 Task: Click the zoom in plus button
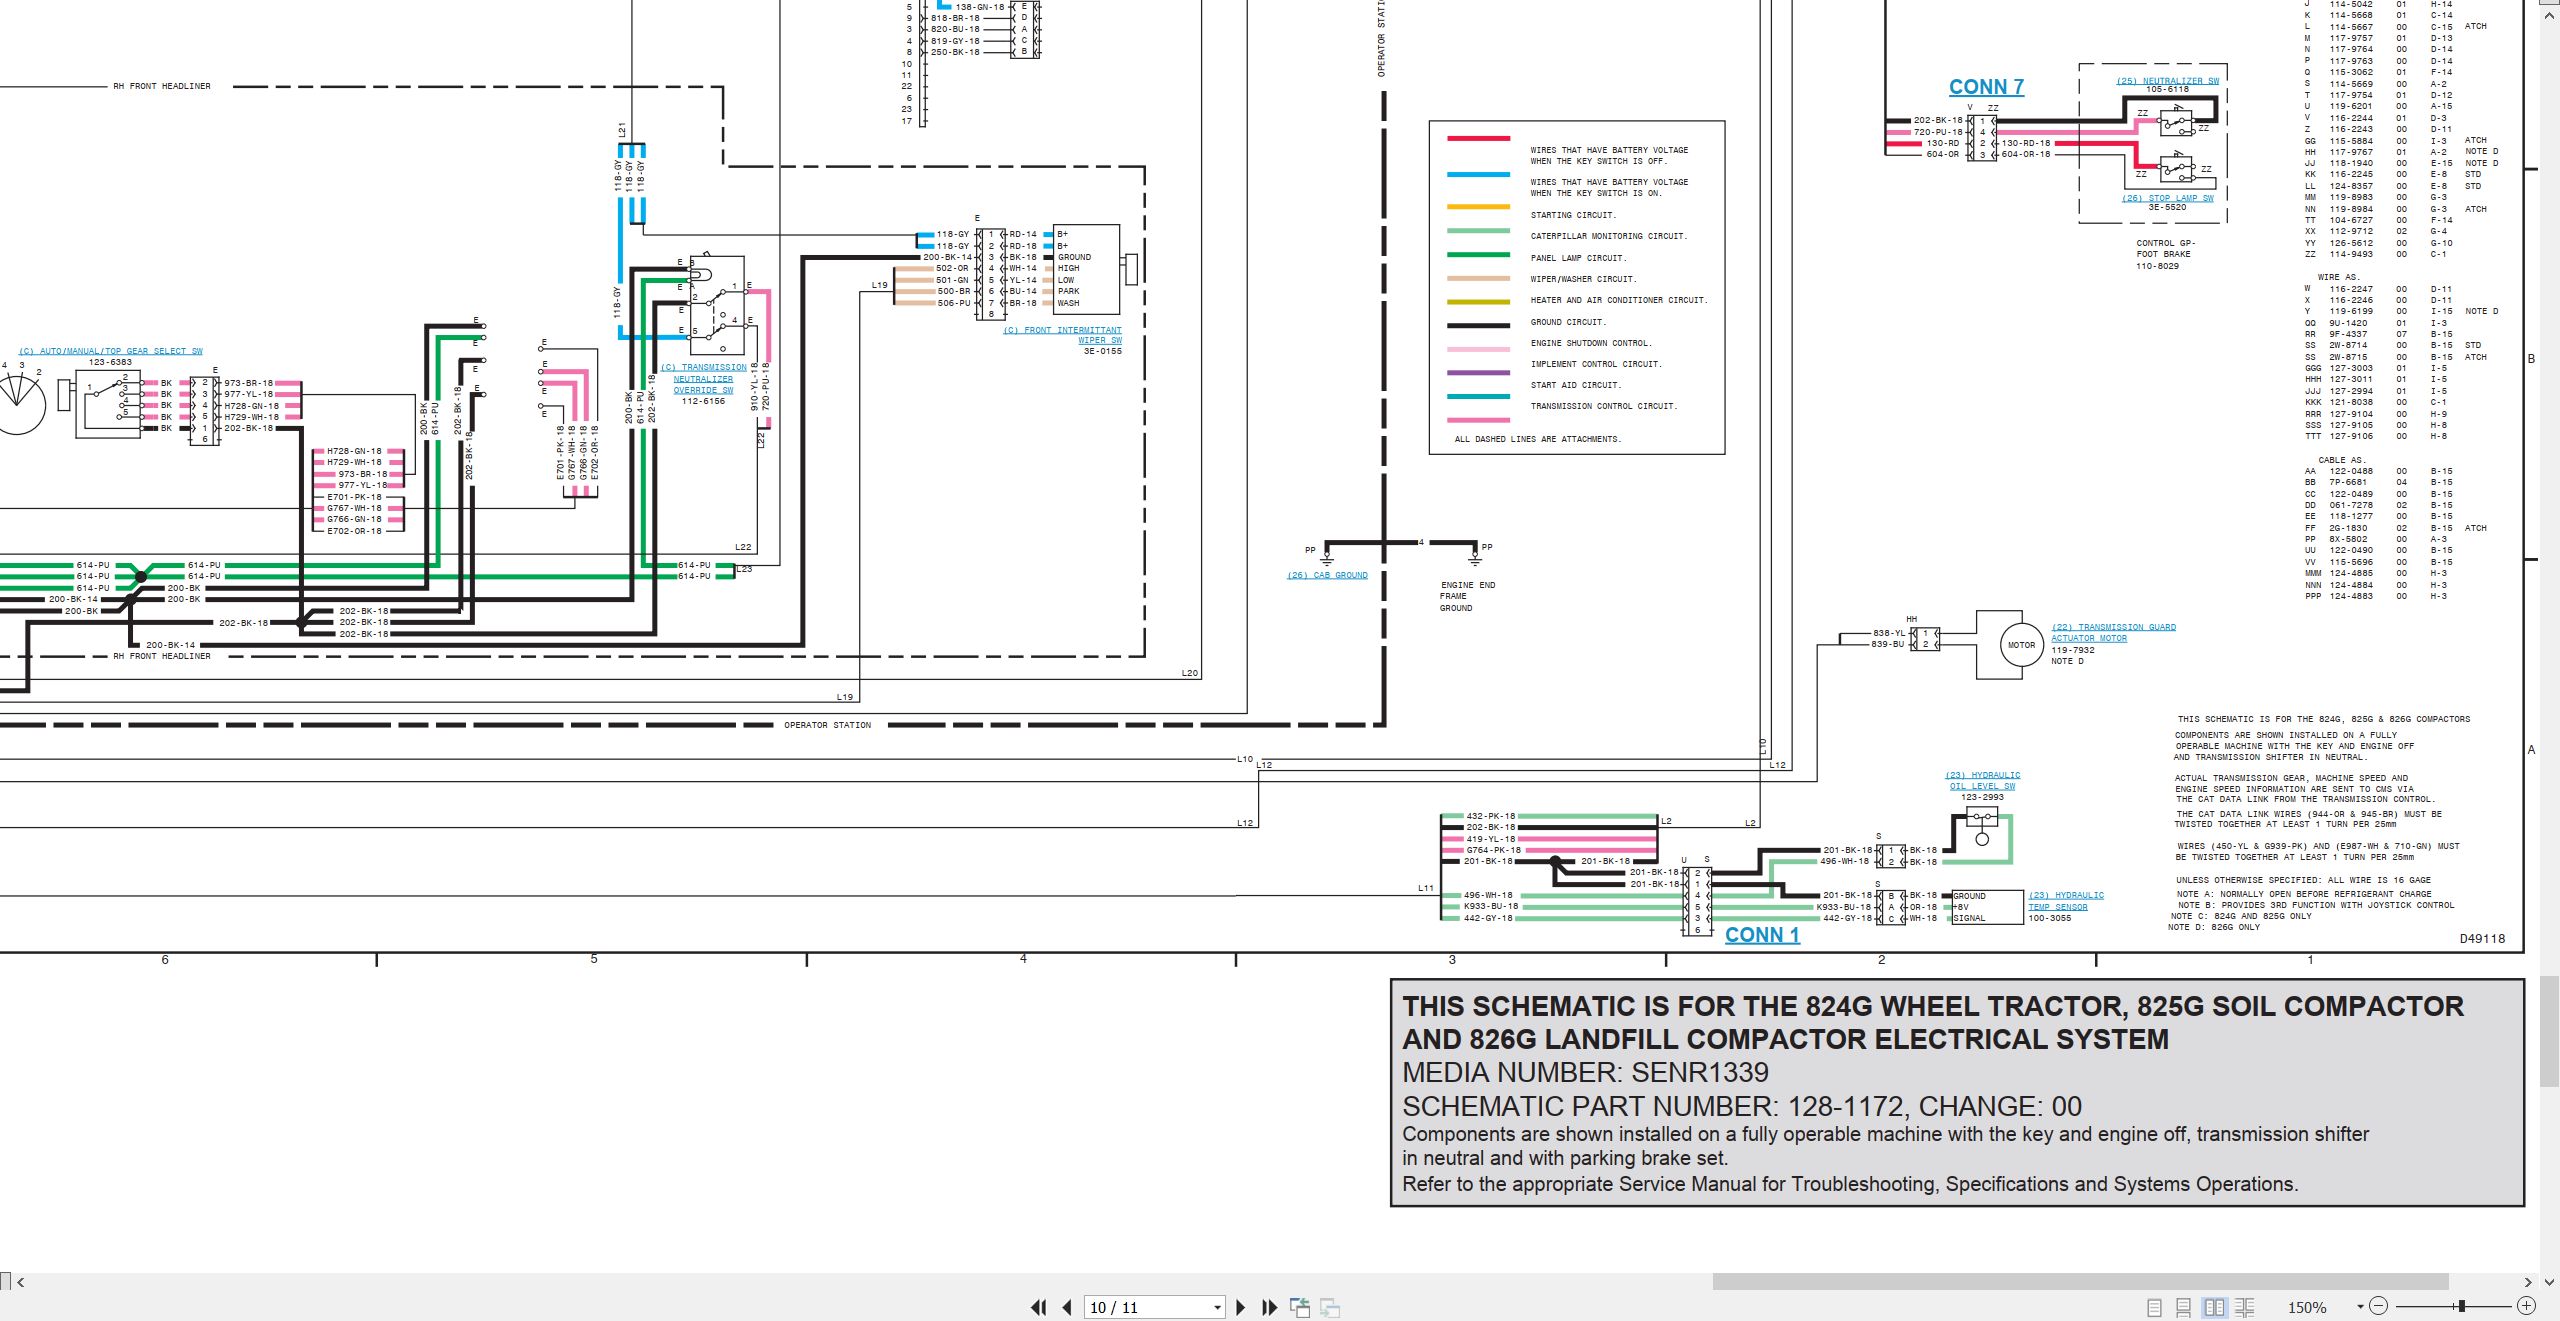[2526, 1306]
